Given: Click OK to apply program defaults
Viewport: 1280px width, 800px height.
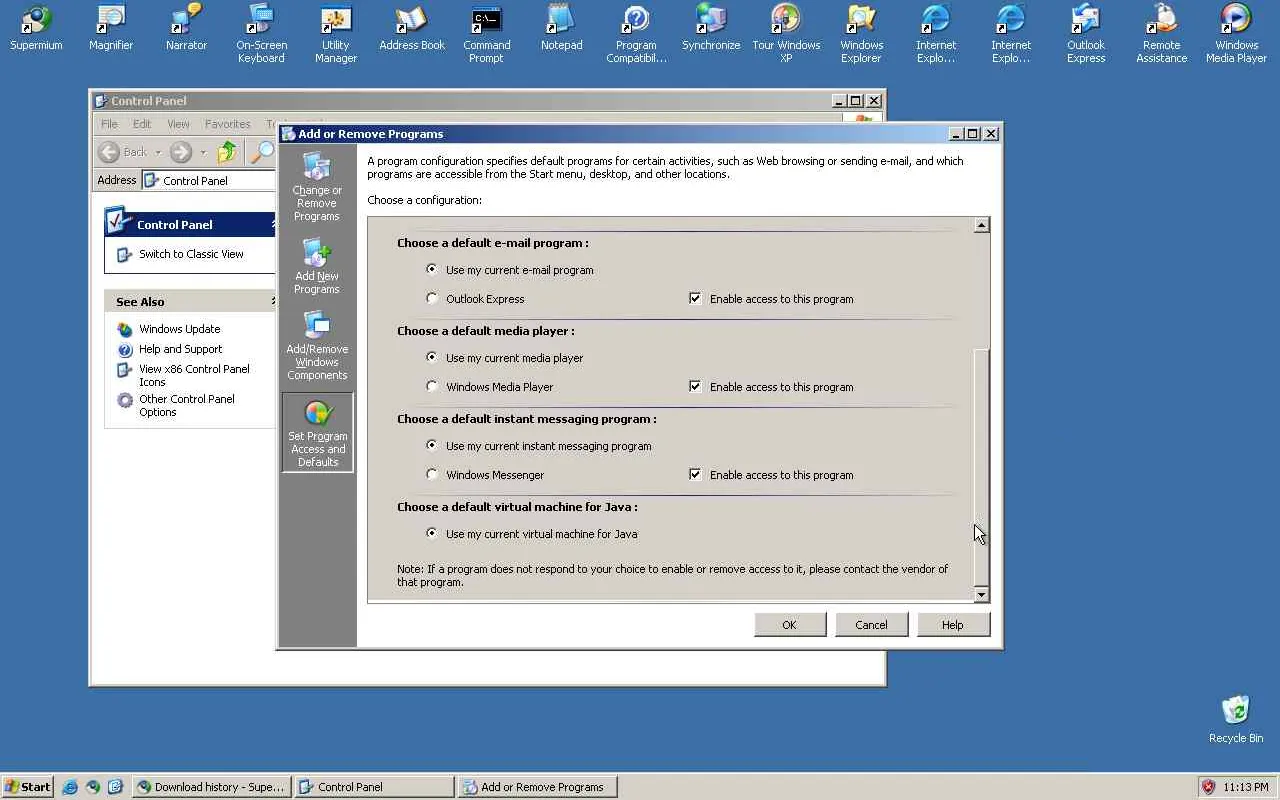Looking at the screenshot, I should [x=789, y=625].
